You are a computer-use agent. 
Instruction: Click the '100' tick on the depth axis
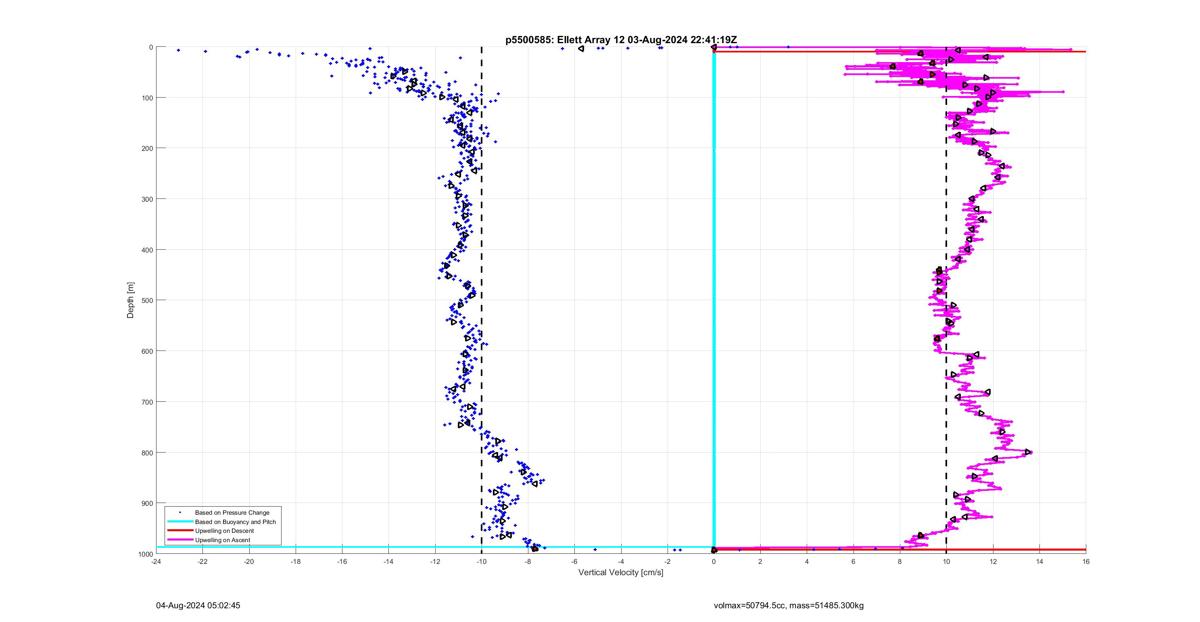point(147,98)
